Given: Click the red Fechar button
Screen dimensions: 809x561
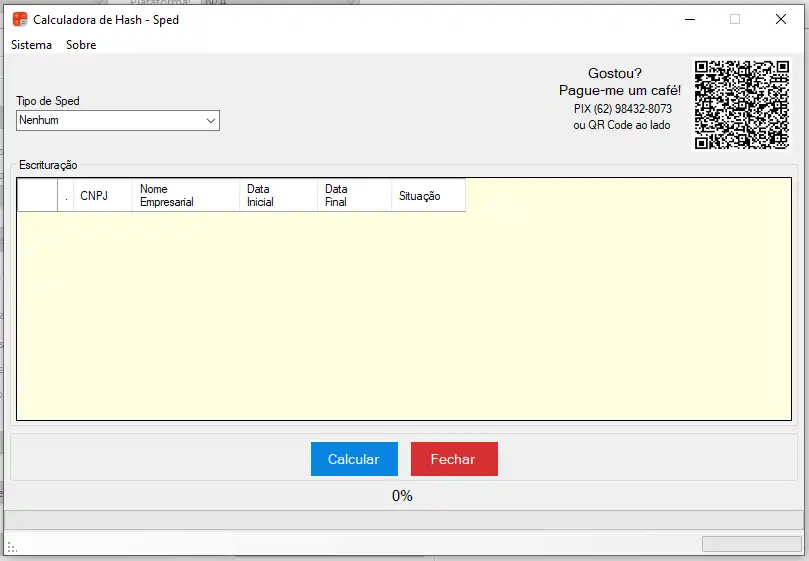Looking at the screenshot, I should click(x=454, y=459).
